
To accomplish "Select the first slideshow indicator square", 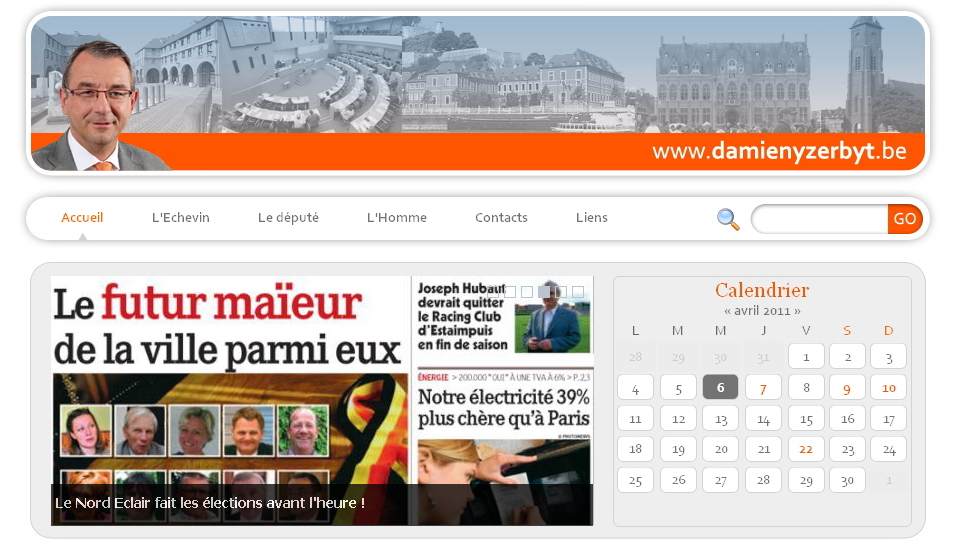I will click(x=510, y=292).
